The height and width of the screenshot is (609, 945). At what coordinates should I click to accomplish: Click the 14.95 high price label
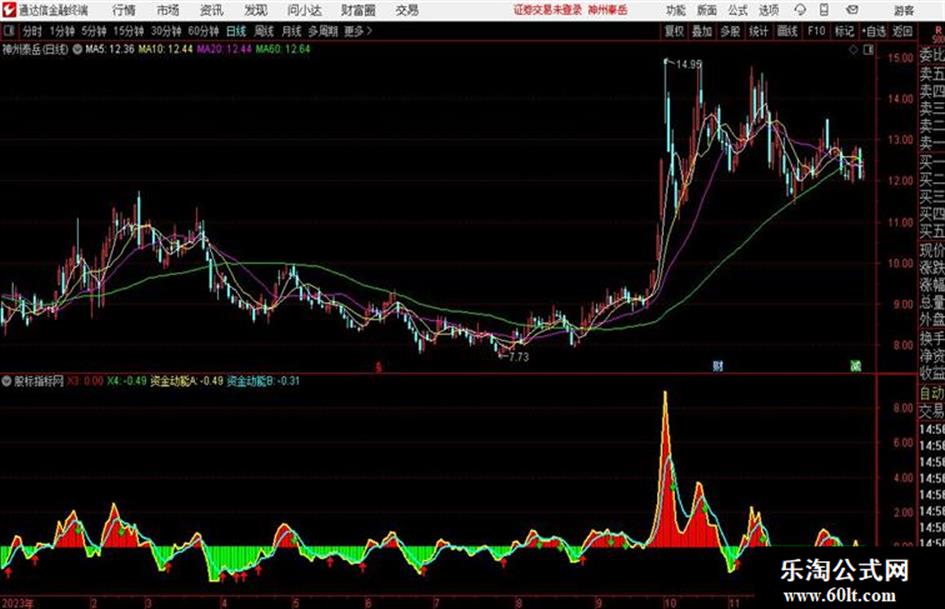[x=689, y=64]
